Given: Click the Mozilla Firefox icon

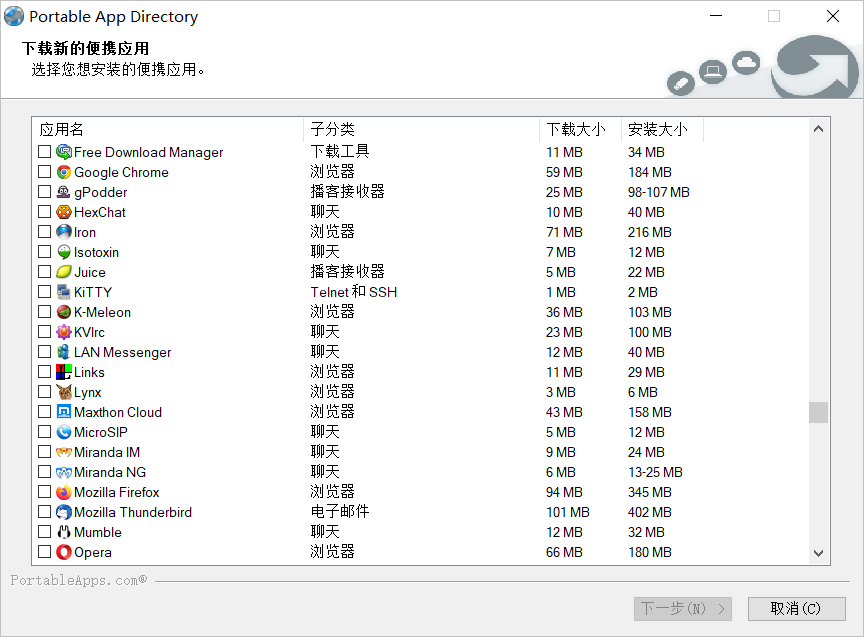Looking at the screenshot, I should pos(64,492).
